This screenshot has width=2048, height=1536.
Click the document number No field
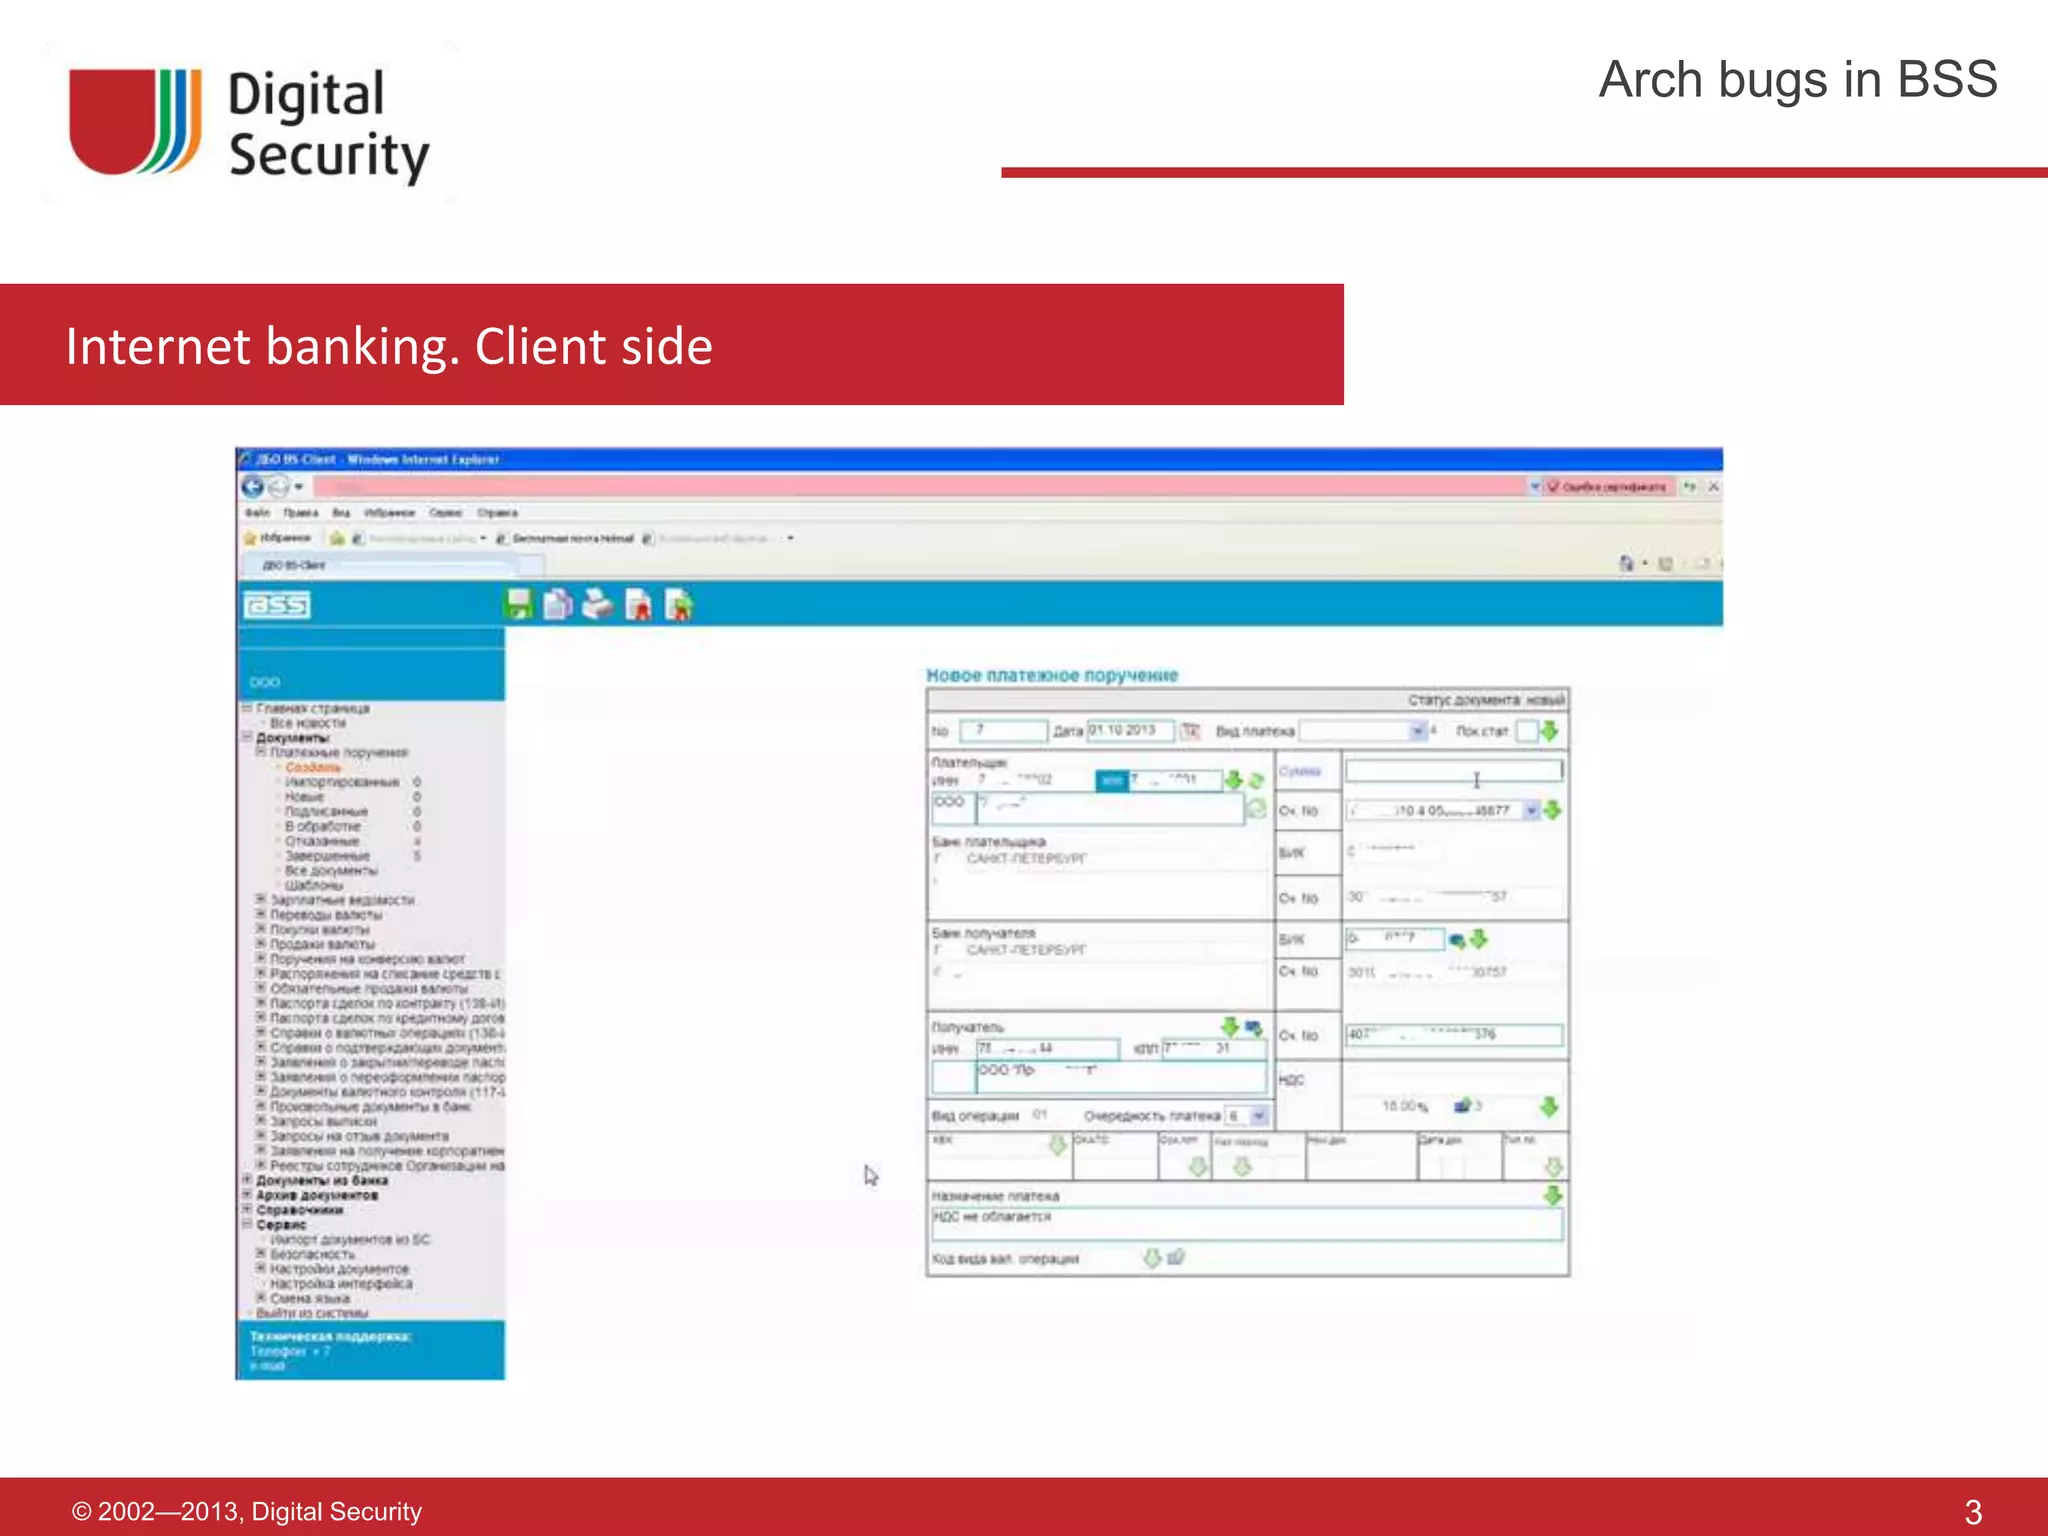1003,731
